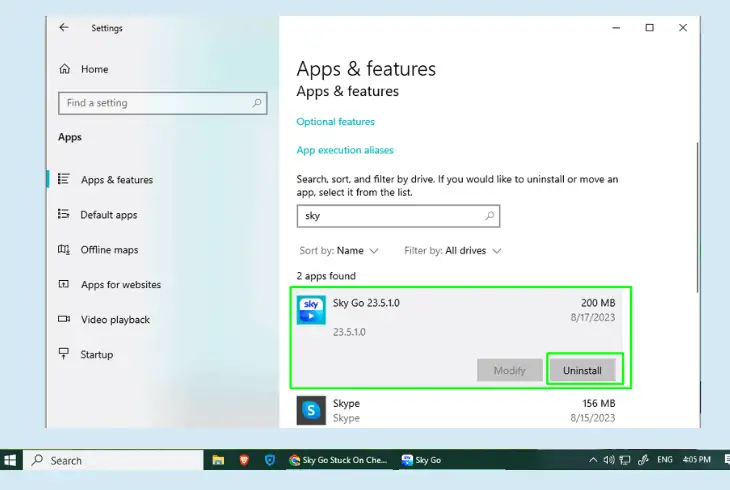
Task: Minimize the Settings window
Action: (x=616, y=28)
